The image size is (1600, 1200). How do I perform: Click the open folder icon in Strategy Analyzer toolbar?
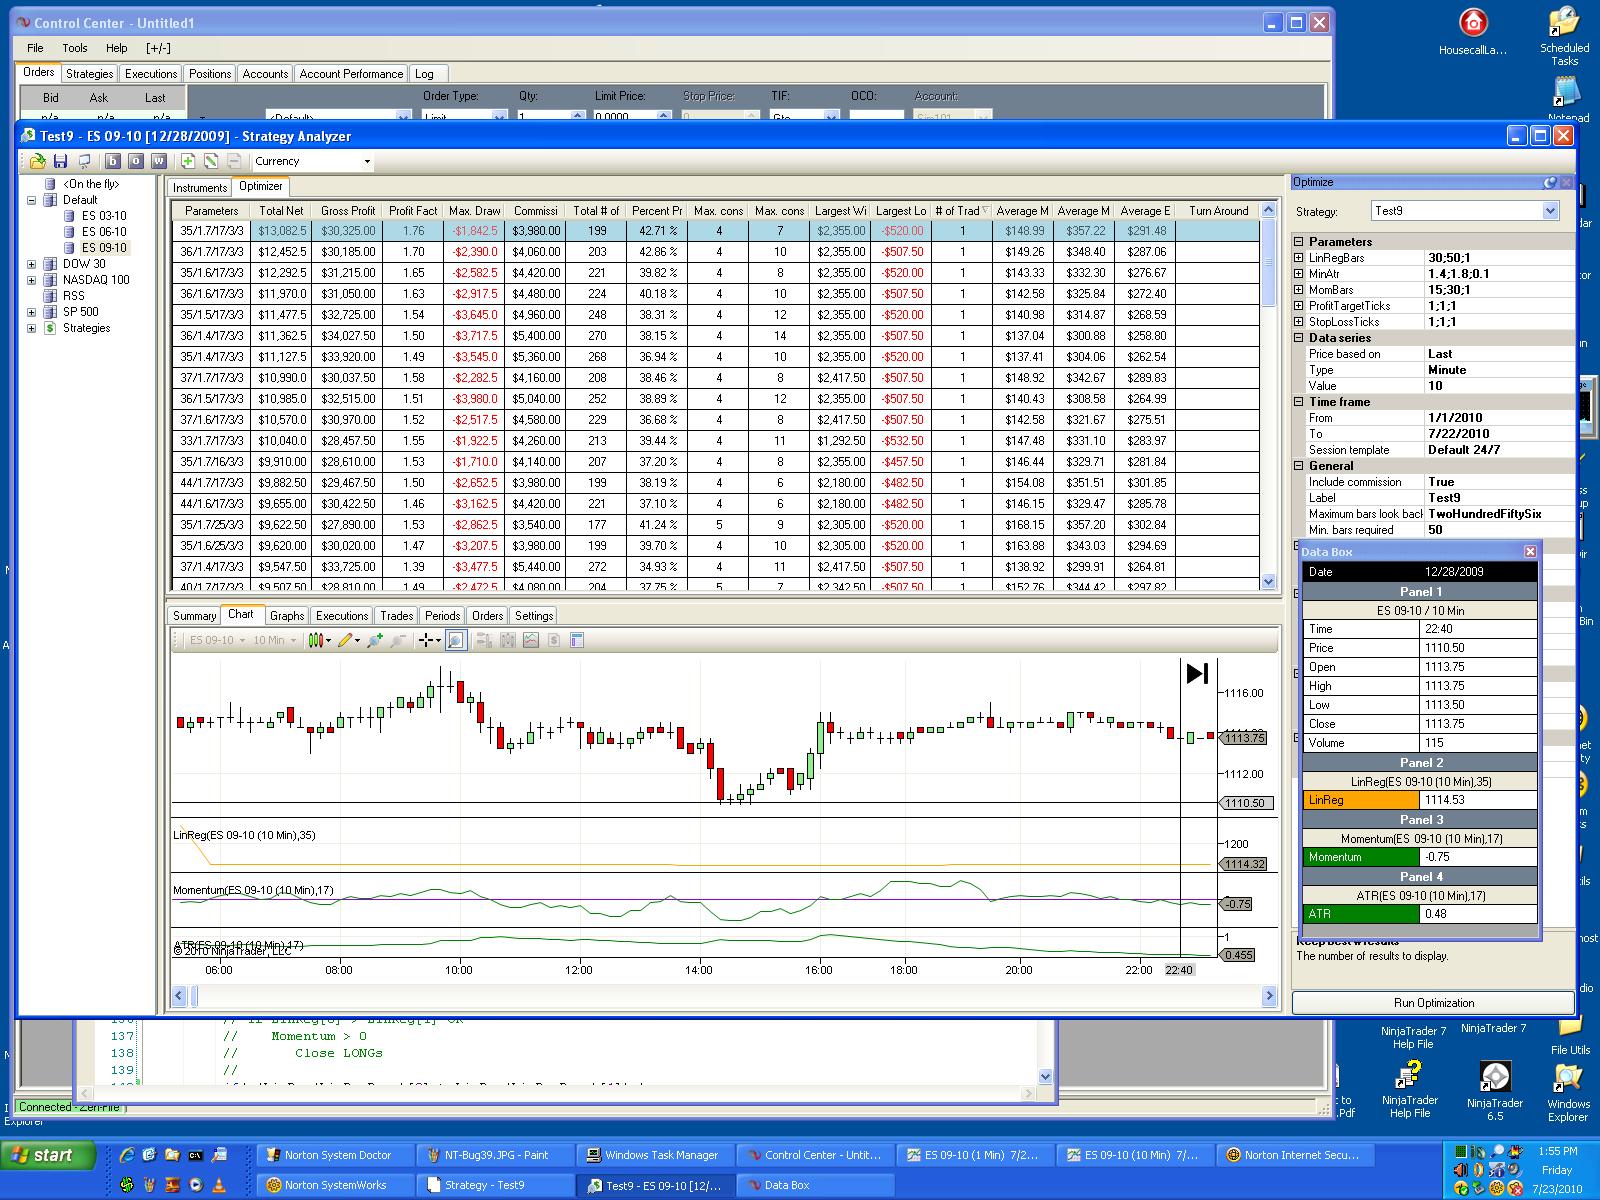[37, 161]
